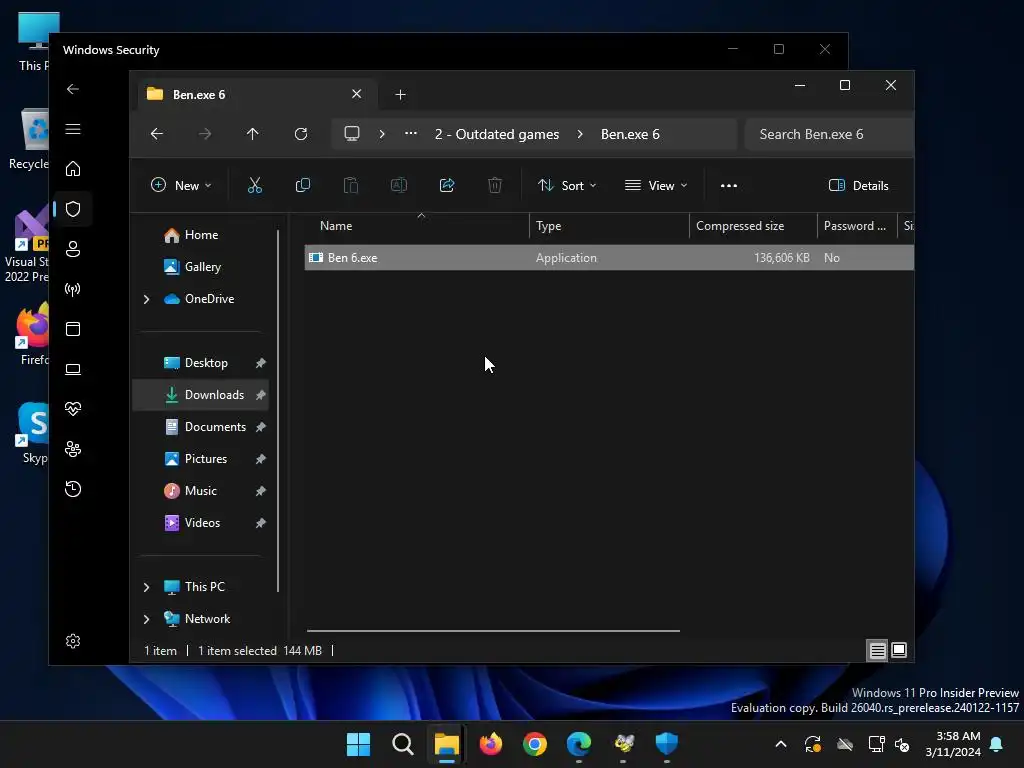This screenshot has height=768, width=1024.
Task: Refresh the Ben.exe 6 folder view
Action: tap(301, 134)
